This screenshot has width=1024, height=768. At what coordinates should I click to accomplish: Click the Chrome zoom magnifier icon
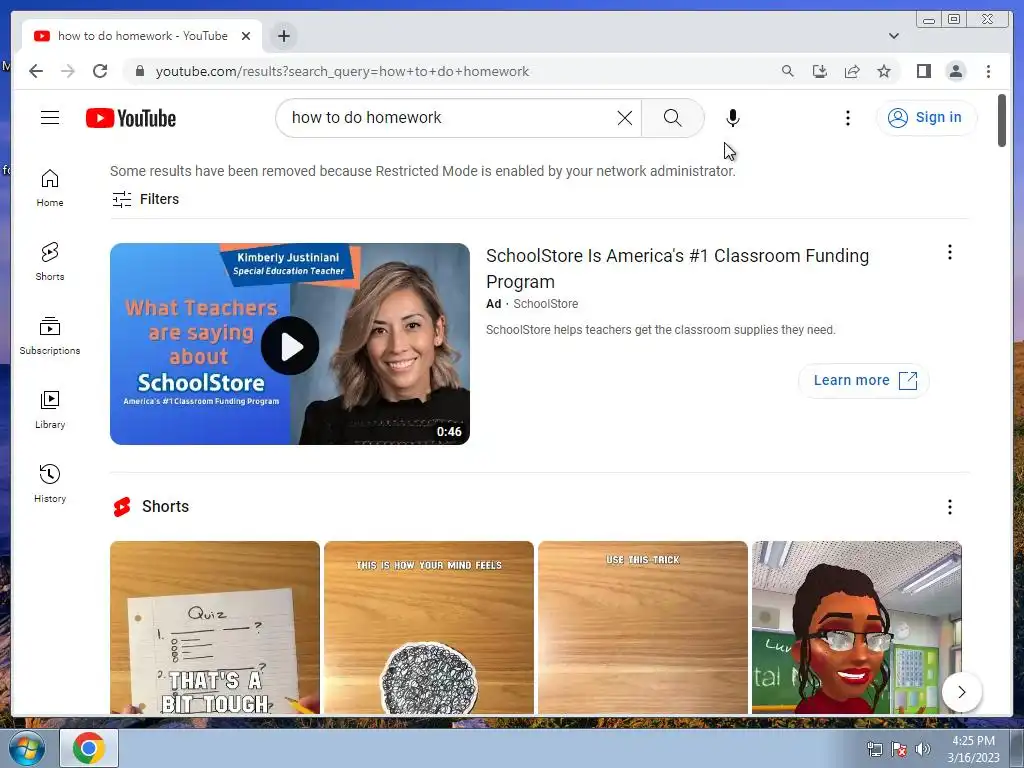click(x=788, y=71)
